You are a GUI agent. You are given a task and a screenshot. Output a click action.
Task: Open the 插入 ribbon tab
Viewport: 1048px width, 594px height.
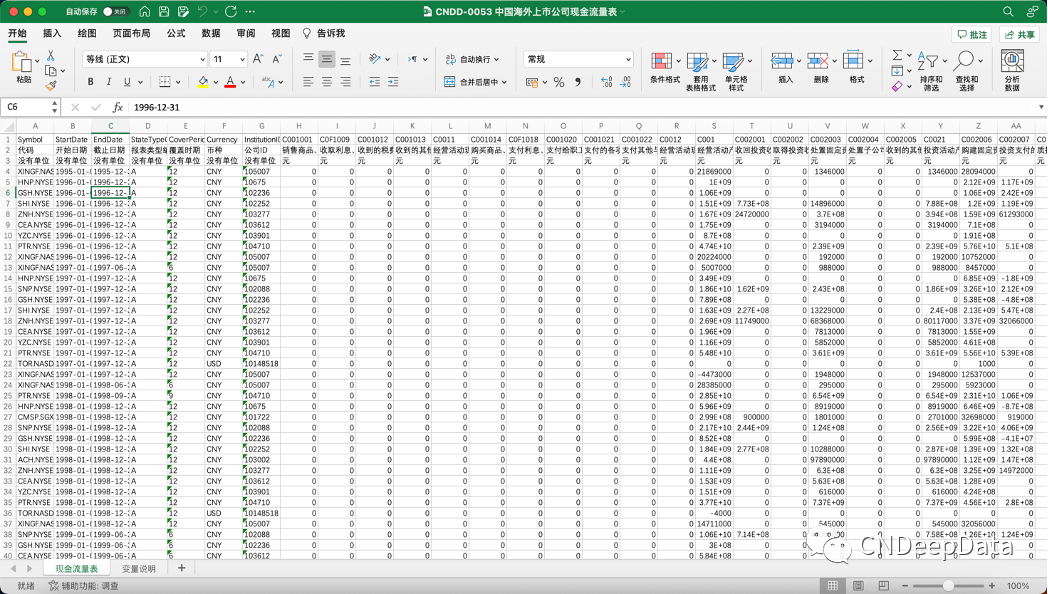click(x=52, y=33)
